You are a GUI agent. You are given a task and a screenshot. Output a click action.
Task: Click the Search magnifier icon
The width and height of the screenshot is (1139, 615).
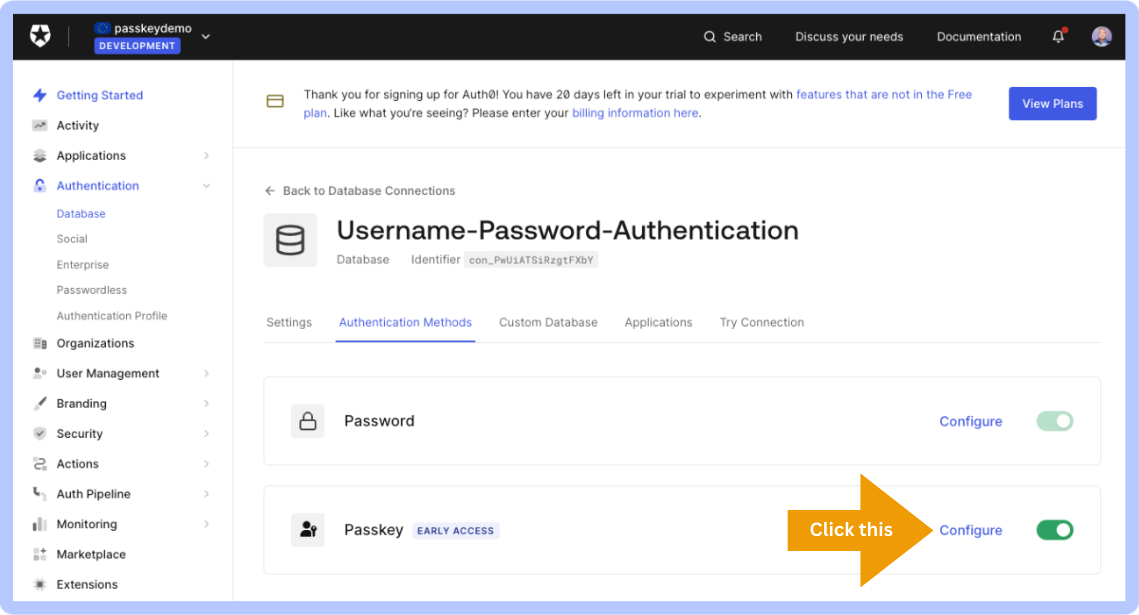coord(709,36)
